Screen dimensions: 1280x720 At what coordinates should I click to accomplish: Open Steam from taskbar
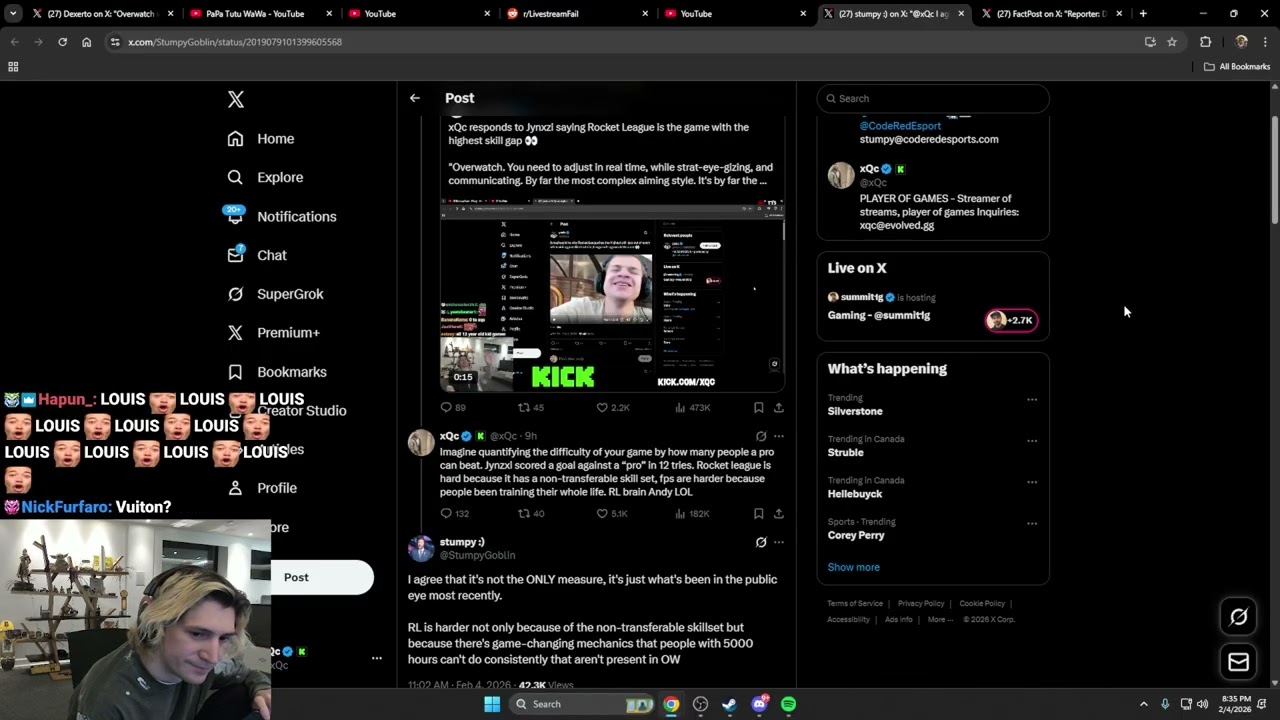(730, 704)
